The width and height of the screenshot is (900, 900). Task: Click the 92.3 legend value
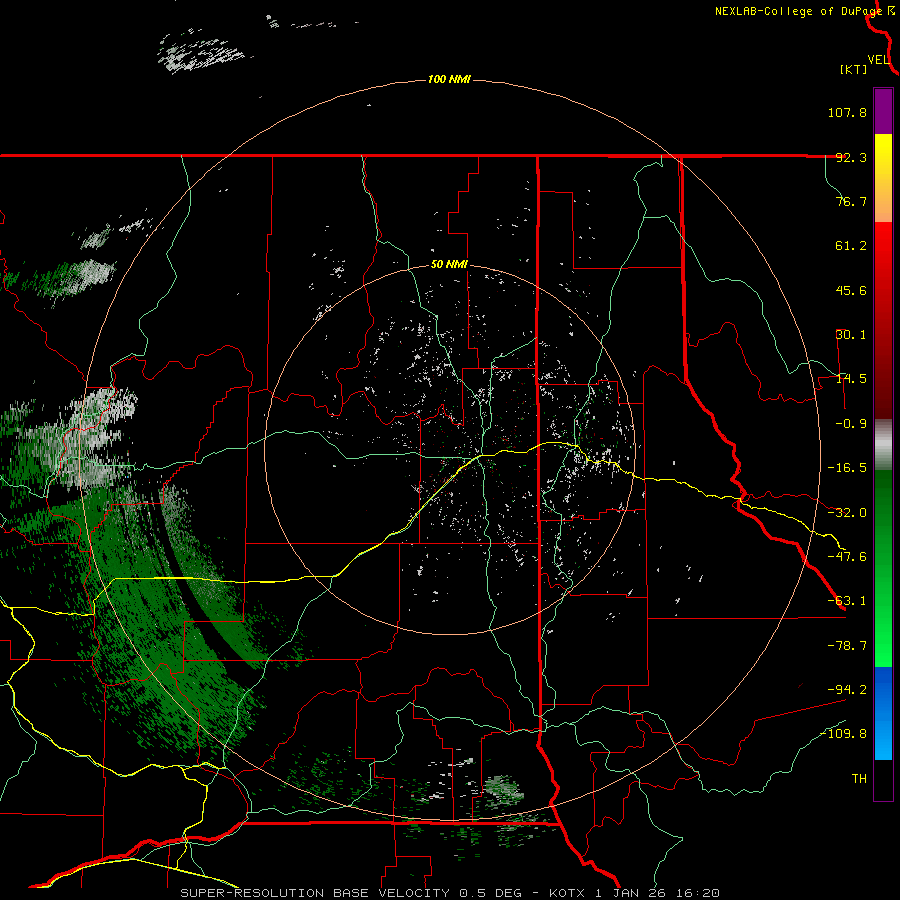coord(851,157)
